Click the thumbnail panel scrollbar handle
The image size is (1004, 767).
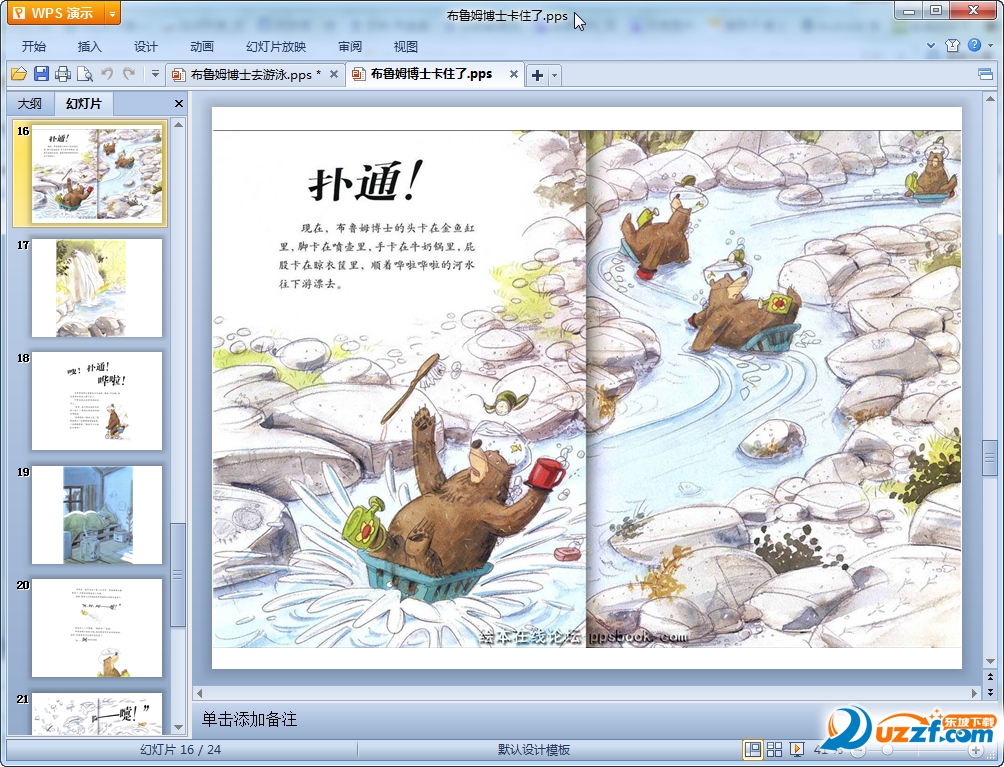pyautogui.click(x=178, y=575)
